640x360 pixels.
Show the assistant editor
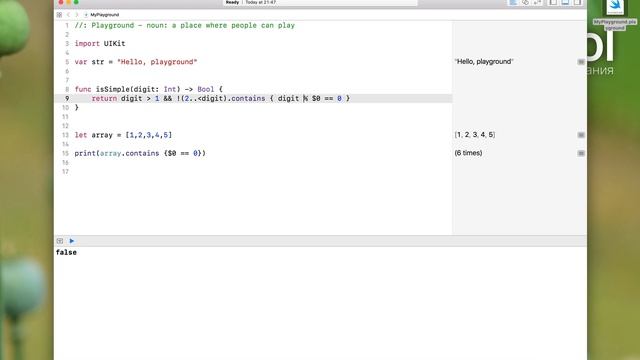525,2
